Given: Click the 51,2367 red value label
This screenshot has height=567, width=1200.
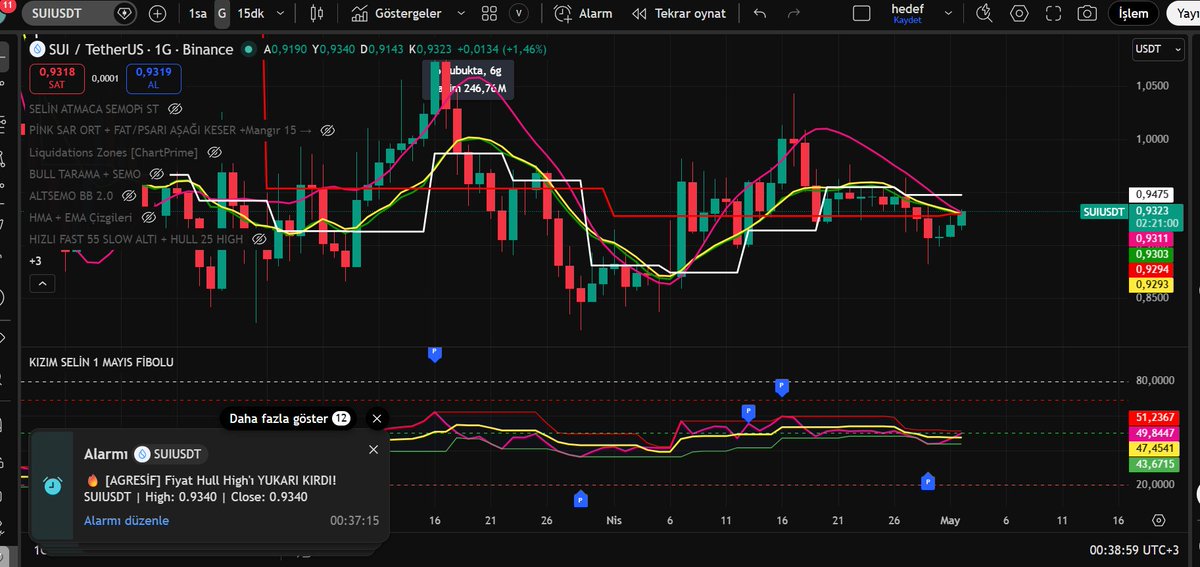Looking at the screenshot, I should click(x=1152, y=416).
